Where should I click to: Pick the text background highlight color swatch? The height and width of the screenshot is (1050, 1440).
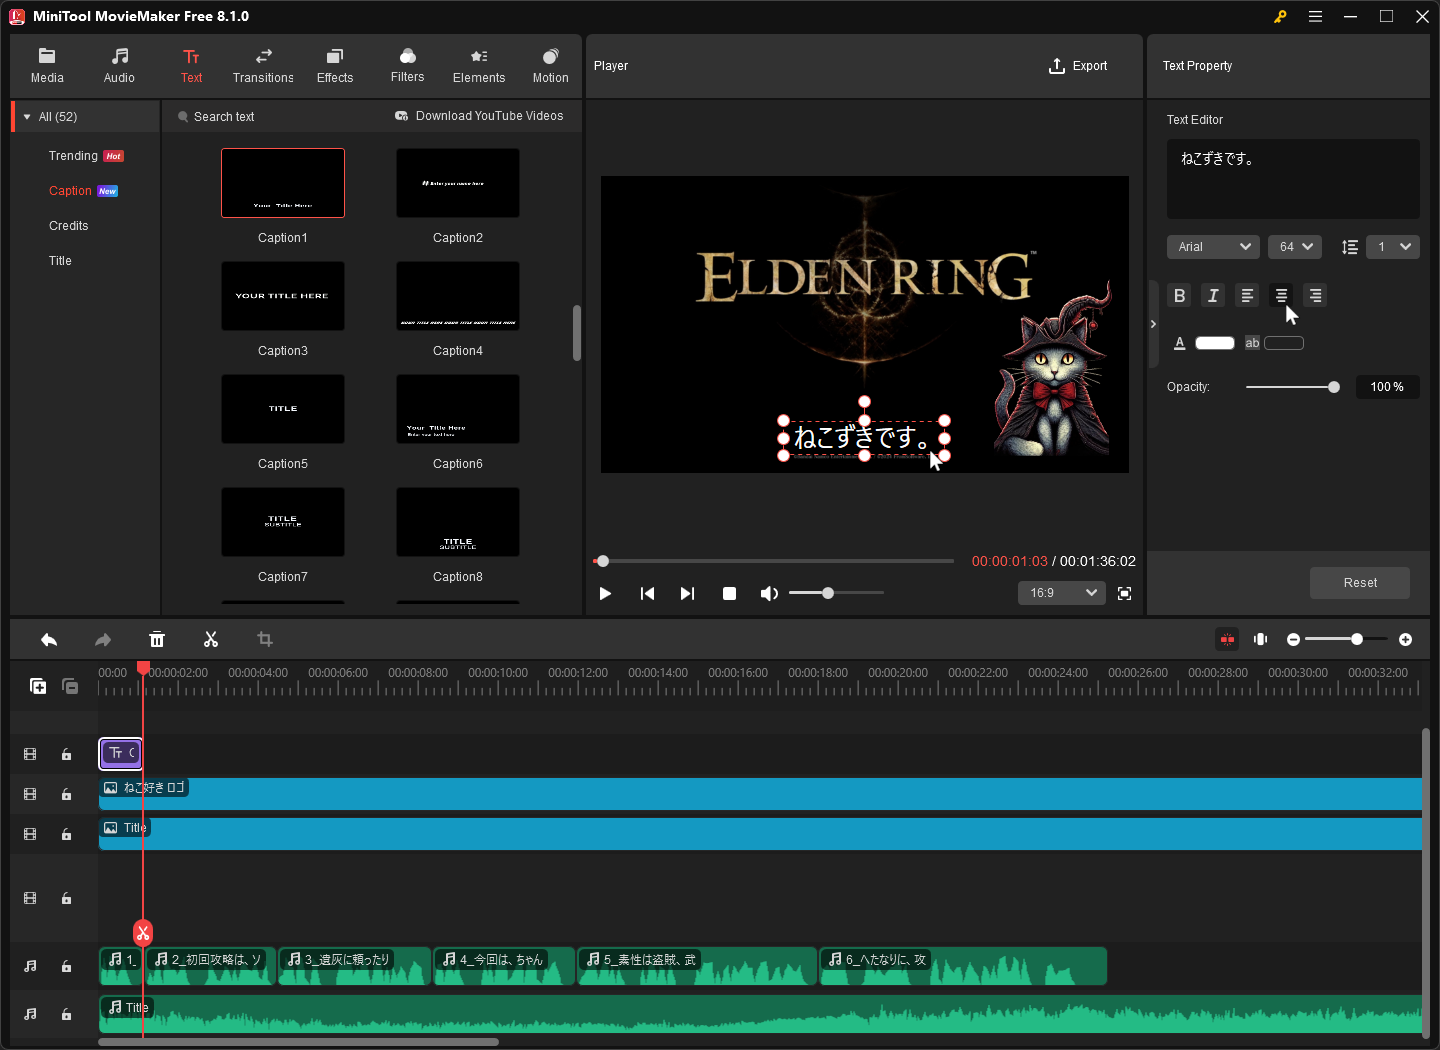point(1284,343)
